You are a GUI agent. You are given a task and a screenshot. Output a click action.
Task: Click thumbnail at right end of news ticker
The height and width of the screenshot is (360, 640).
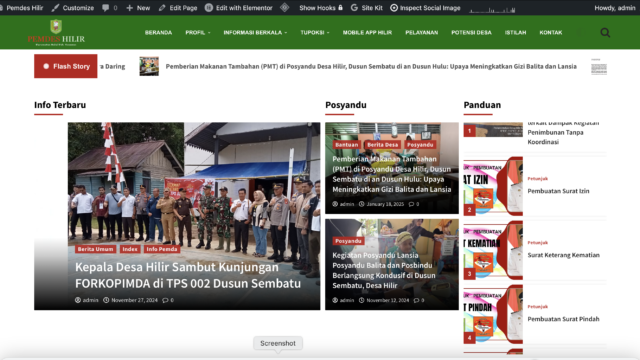click(x=599, y=67)
